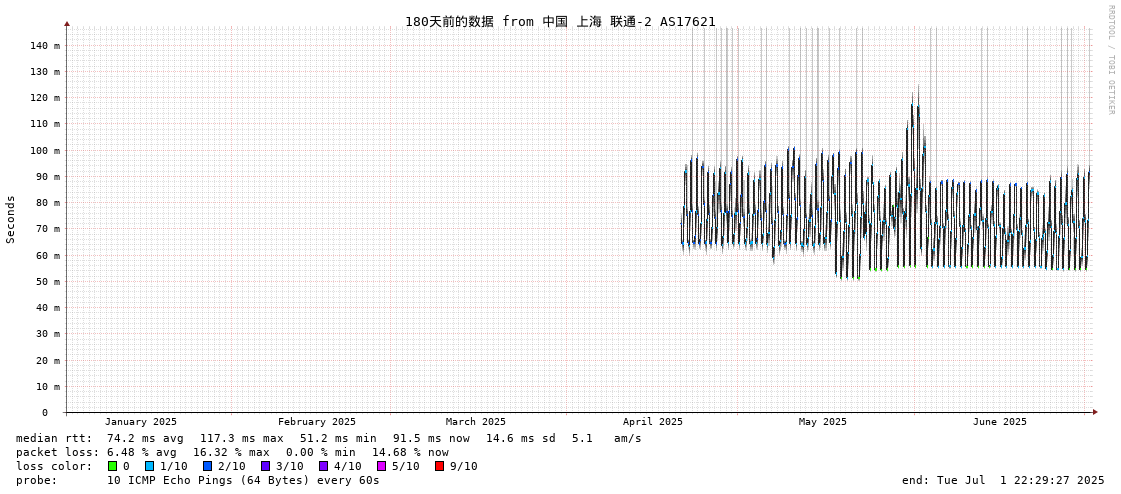Click the packet loss label
Screen dimensions: 1121x494
click(x=57, y=453)
